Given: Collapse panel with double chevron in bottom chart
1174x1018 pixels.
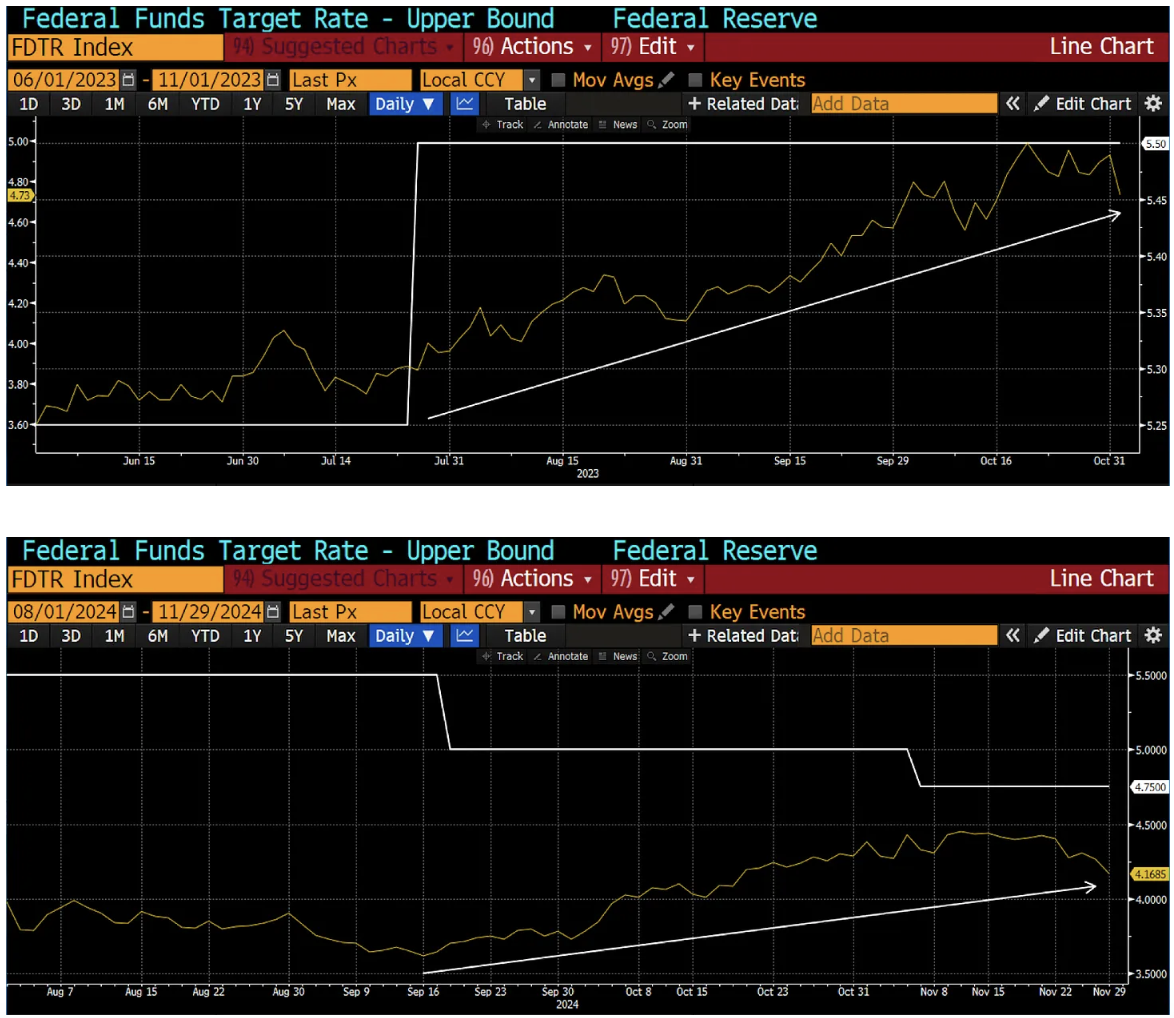Looking at the screenshot, I should (x=1013, y=636).
